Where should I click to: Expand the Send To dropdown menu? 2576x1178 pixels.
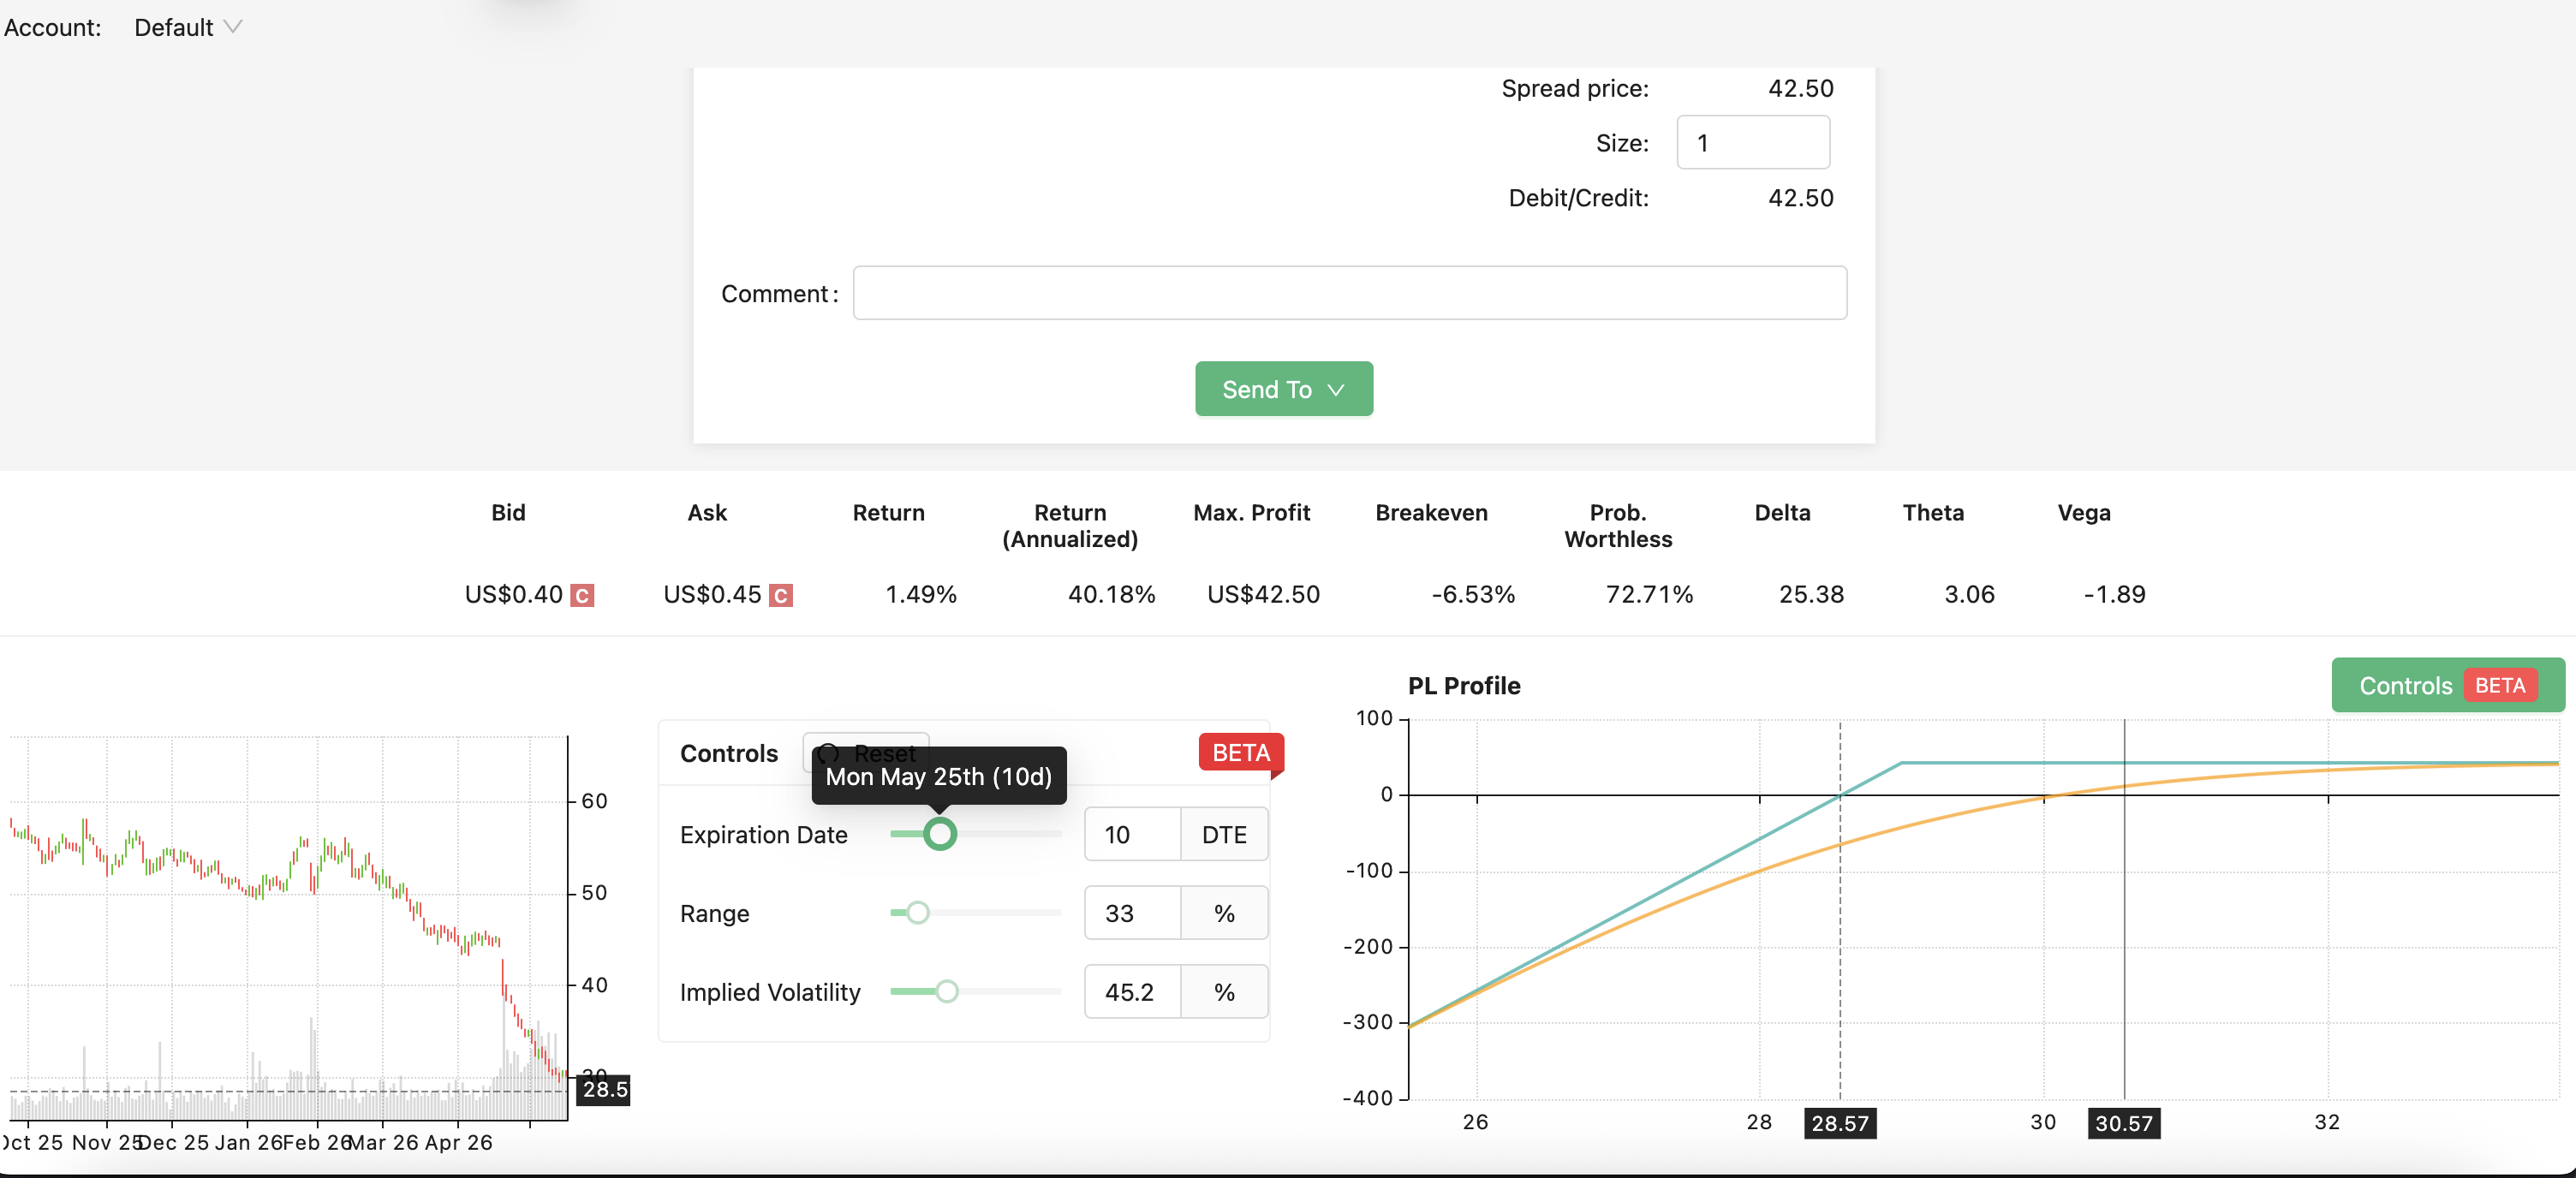(1284, 389)
